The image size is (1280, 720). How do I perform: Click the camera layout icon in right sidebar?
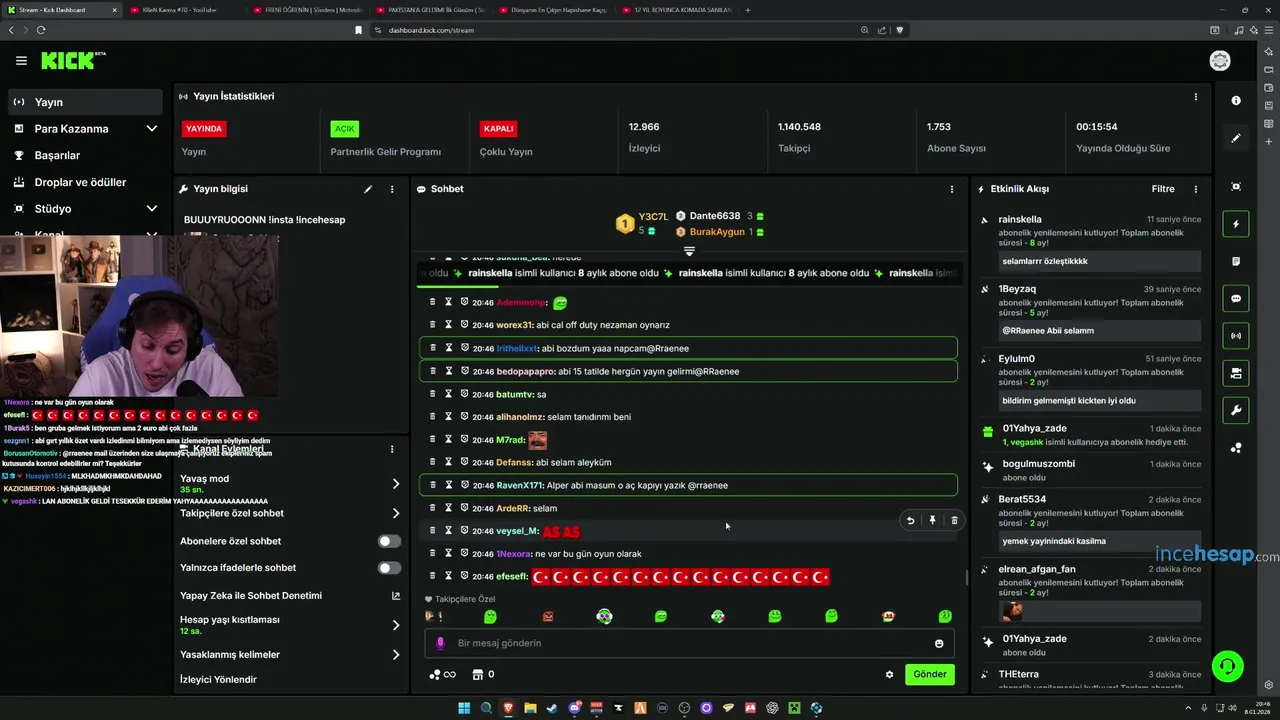pyautogui.click(x=1236, y=373)
